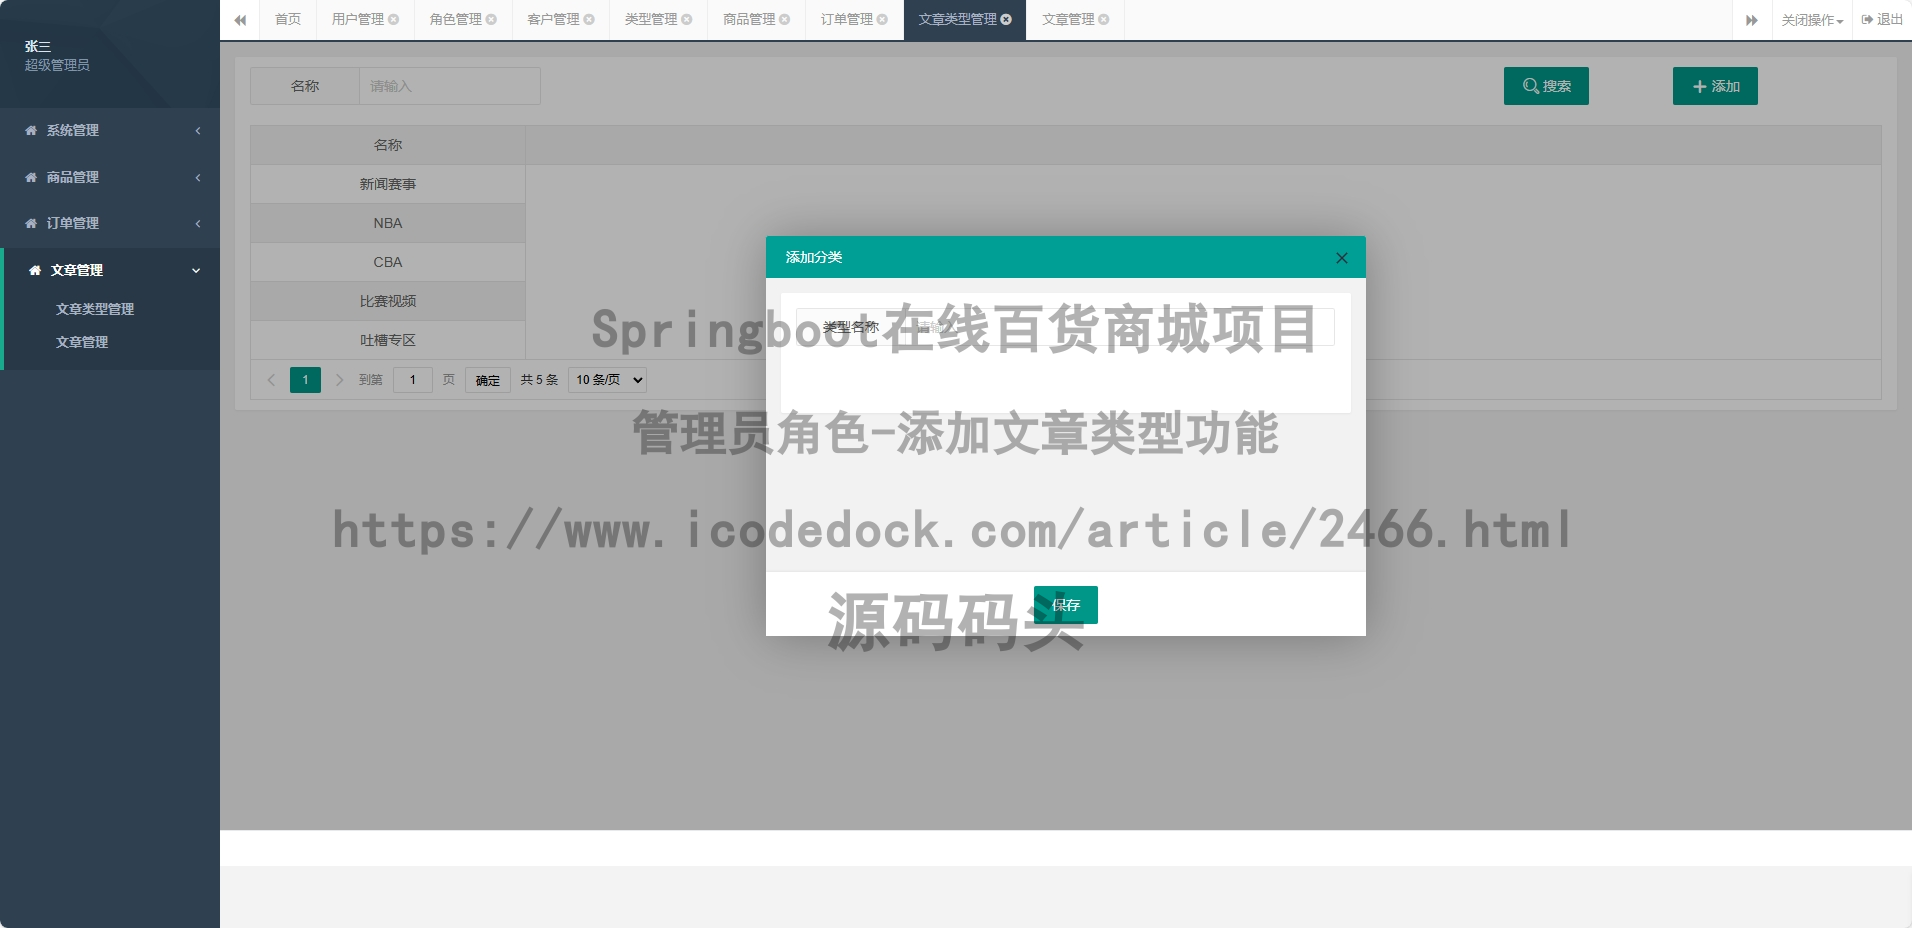Go to previous page arrow in pagination

coord(271,380)
